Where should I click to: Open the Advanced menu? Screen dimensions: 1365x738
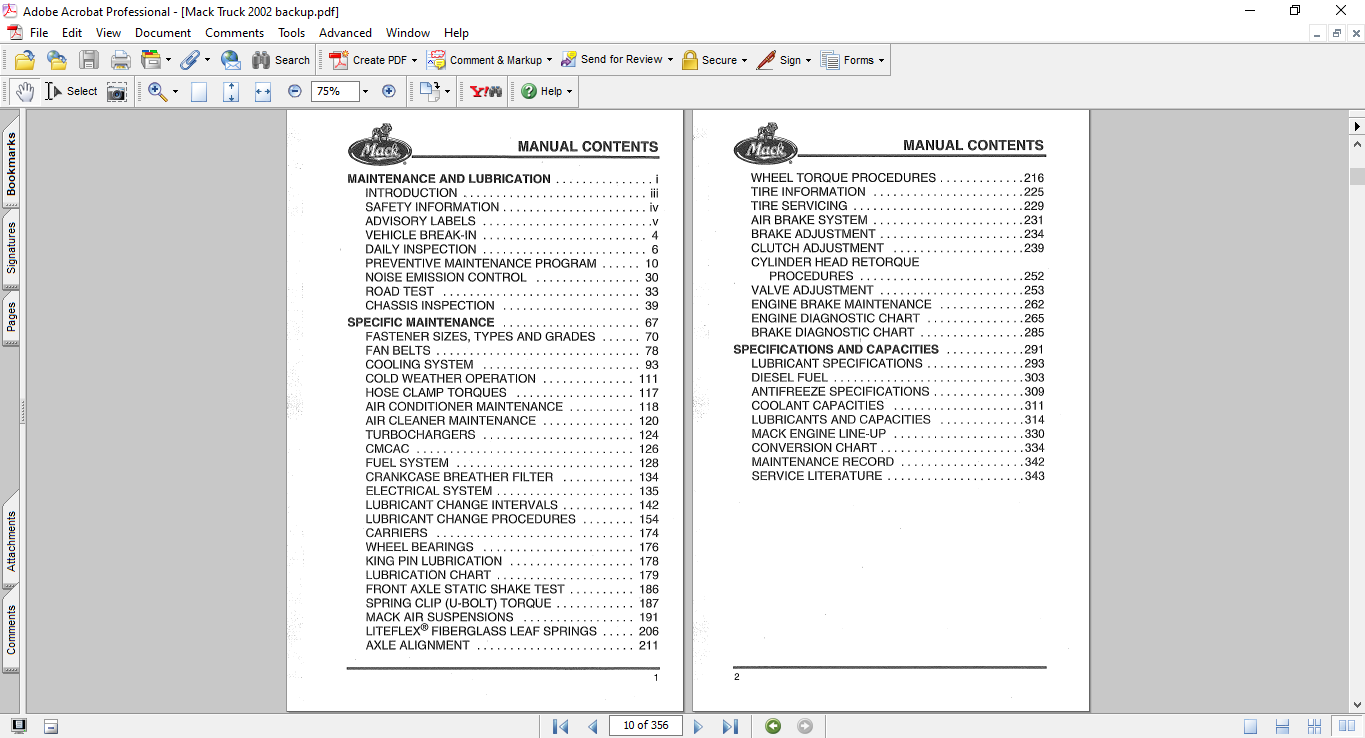(x=345, y=33)
